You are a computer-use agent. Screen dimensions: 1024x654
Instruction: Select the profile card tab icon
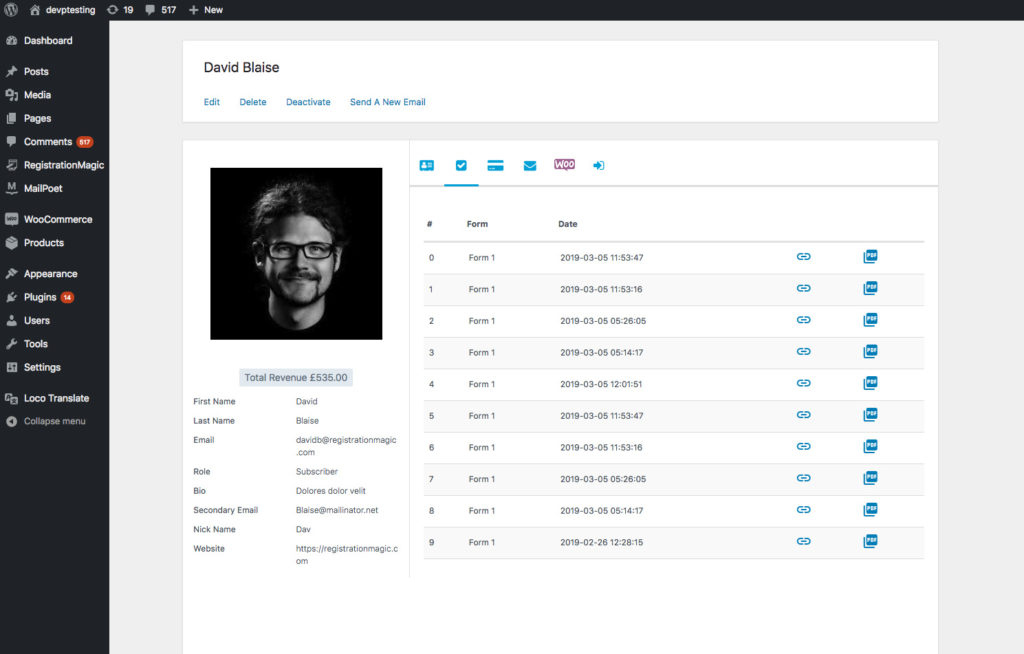coord(427,166)
